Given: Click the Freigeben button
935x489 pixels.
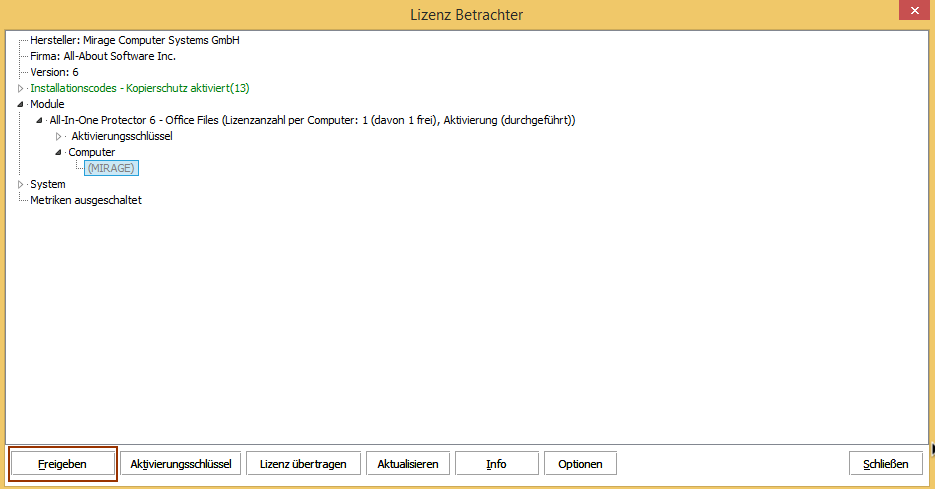Looking at the screenshot, I should coord(63,464).
